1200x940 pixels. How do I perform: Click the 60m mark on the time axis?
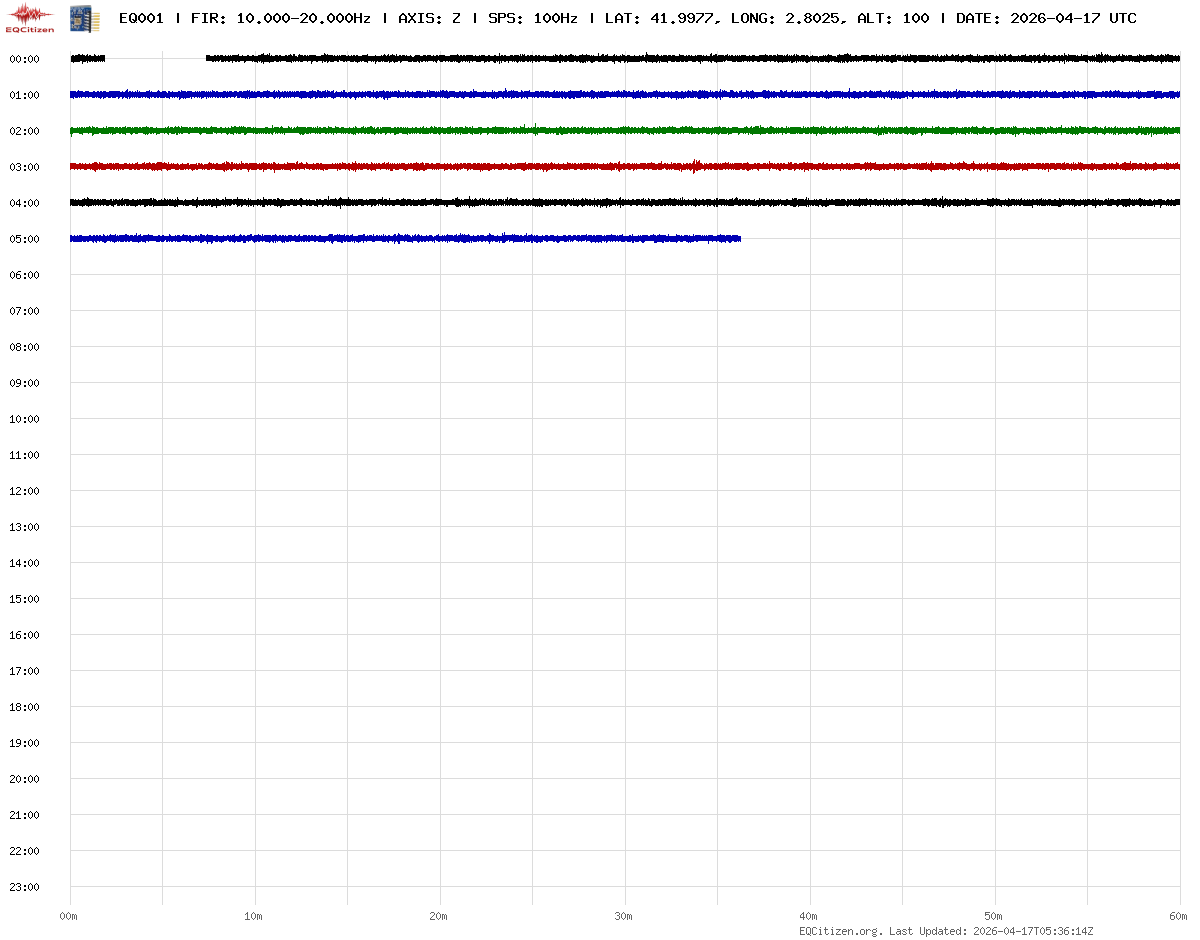pyautogui.click(x=1178, y=916)
